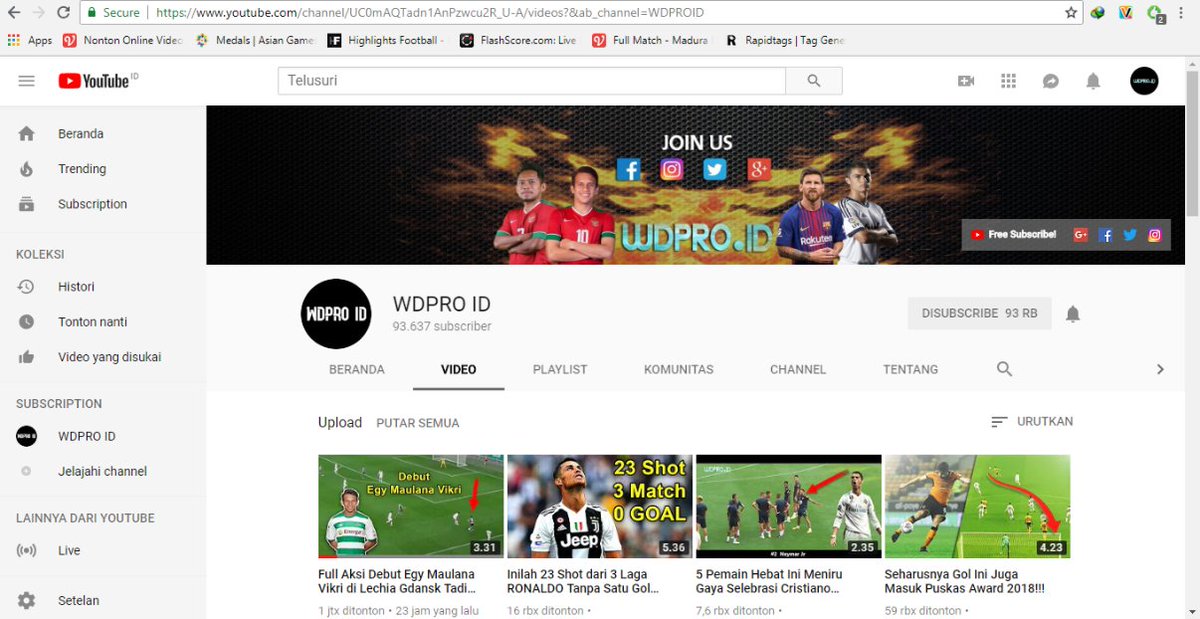Open the account avatar menu
Viewport: 1200px width, 619px height.
[x=1144, y=81]
